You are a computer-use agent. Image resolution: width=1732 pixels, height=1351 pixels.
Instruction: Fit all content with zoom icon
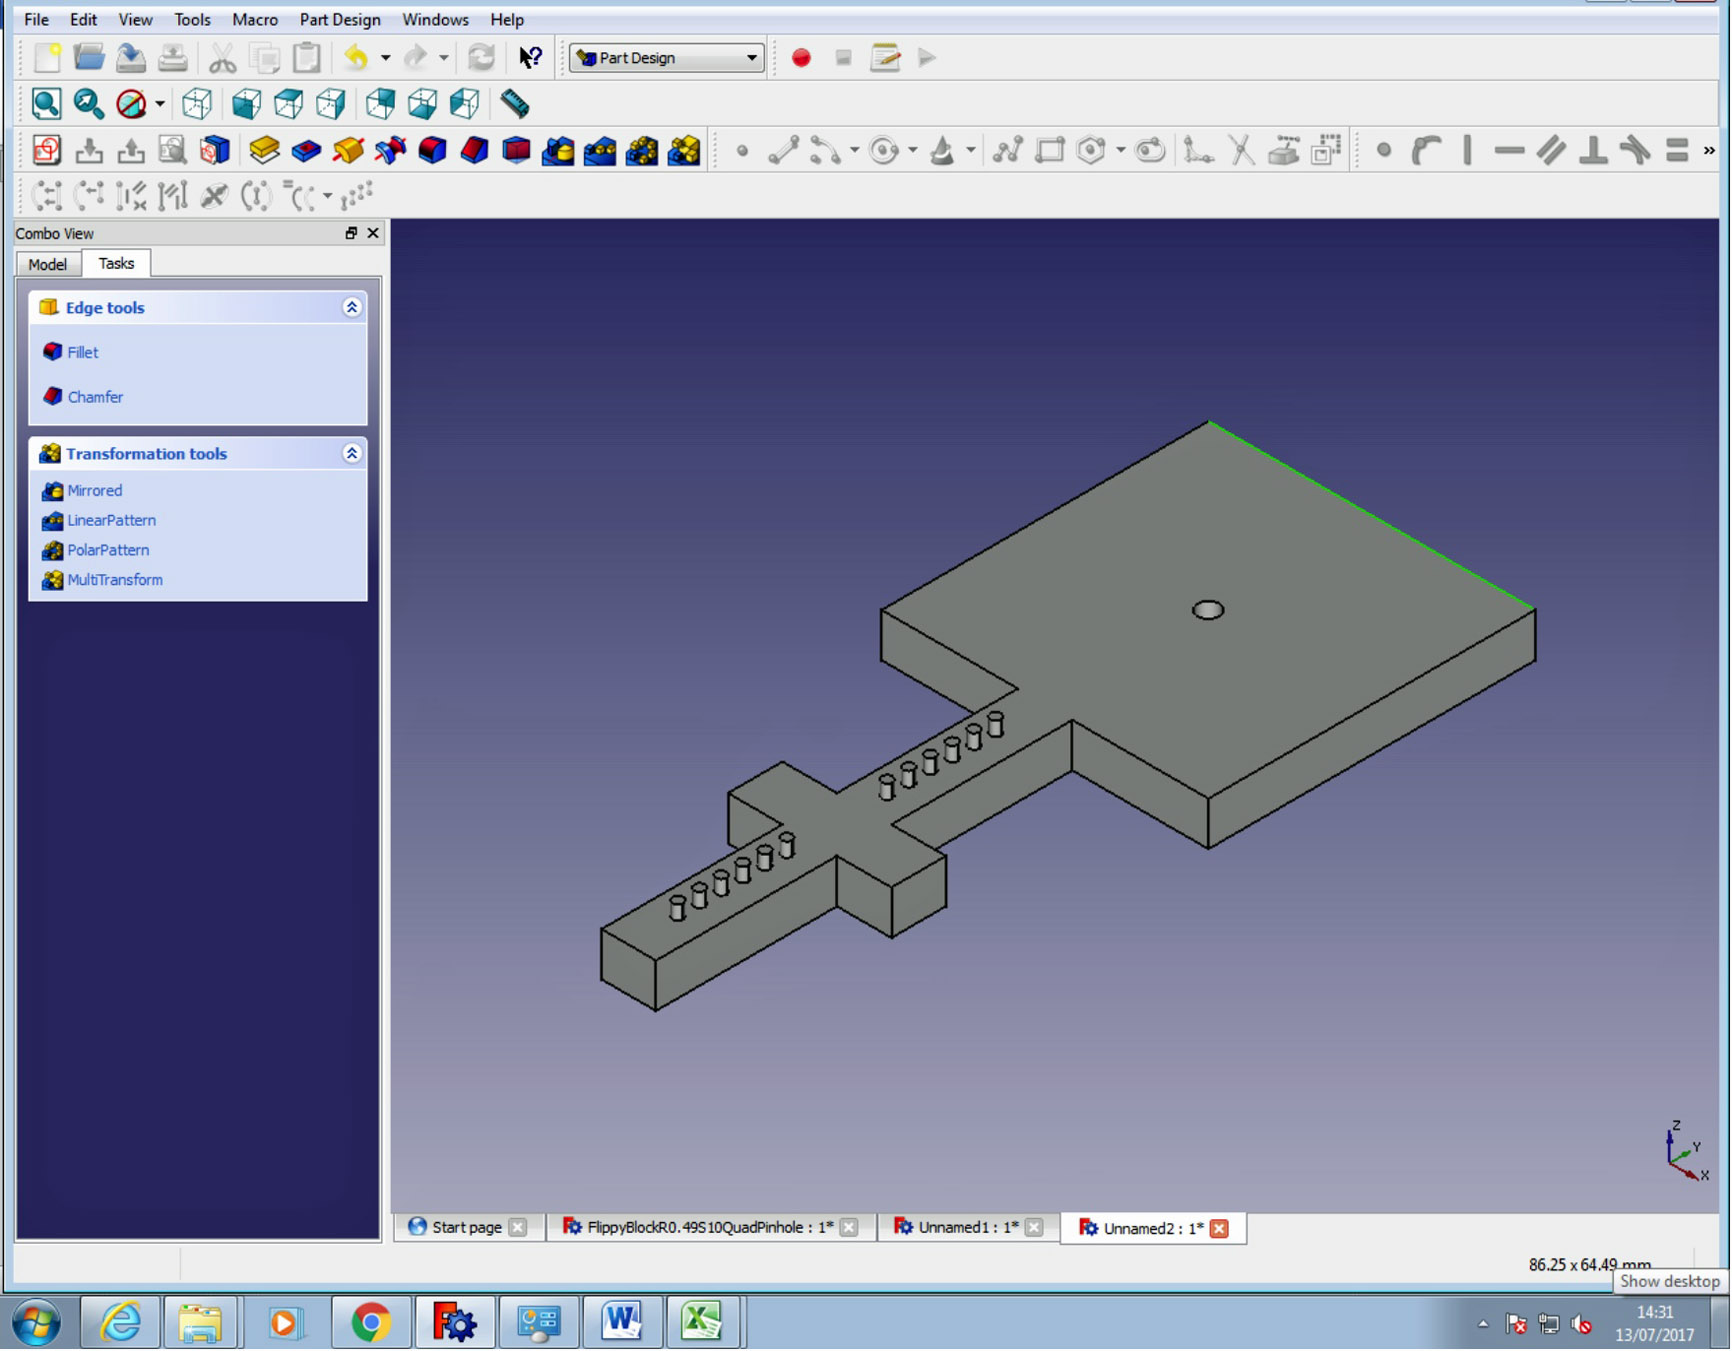(x=46, y=103)
